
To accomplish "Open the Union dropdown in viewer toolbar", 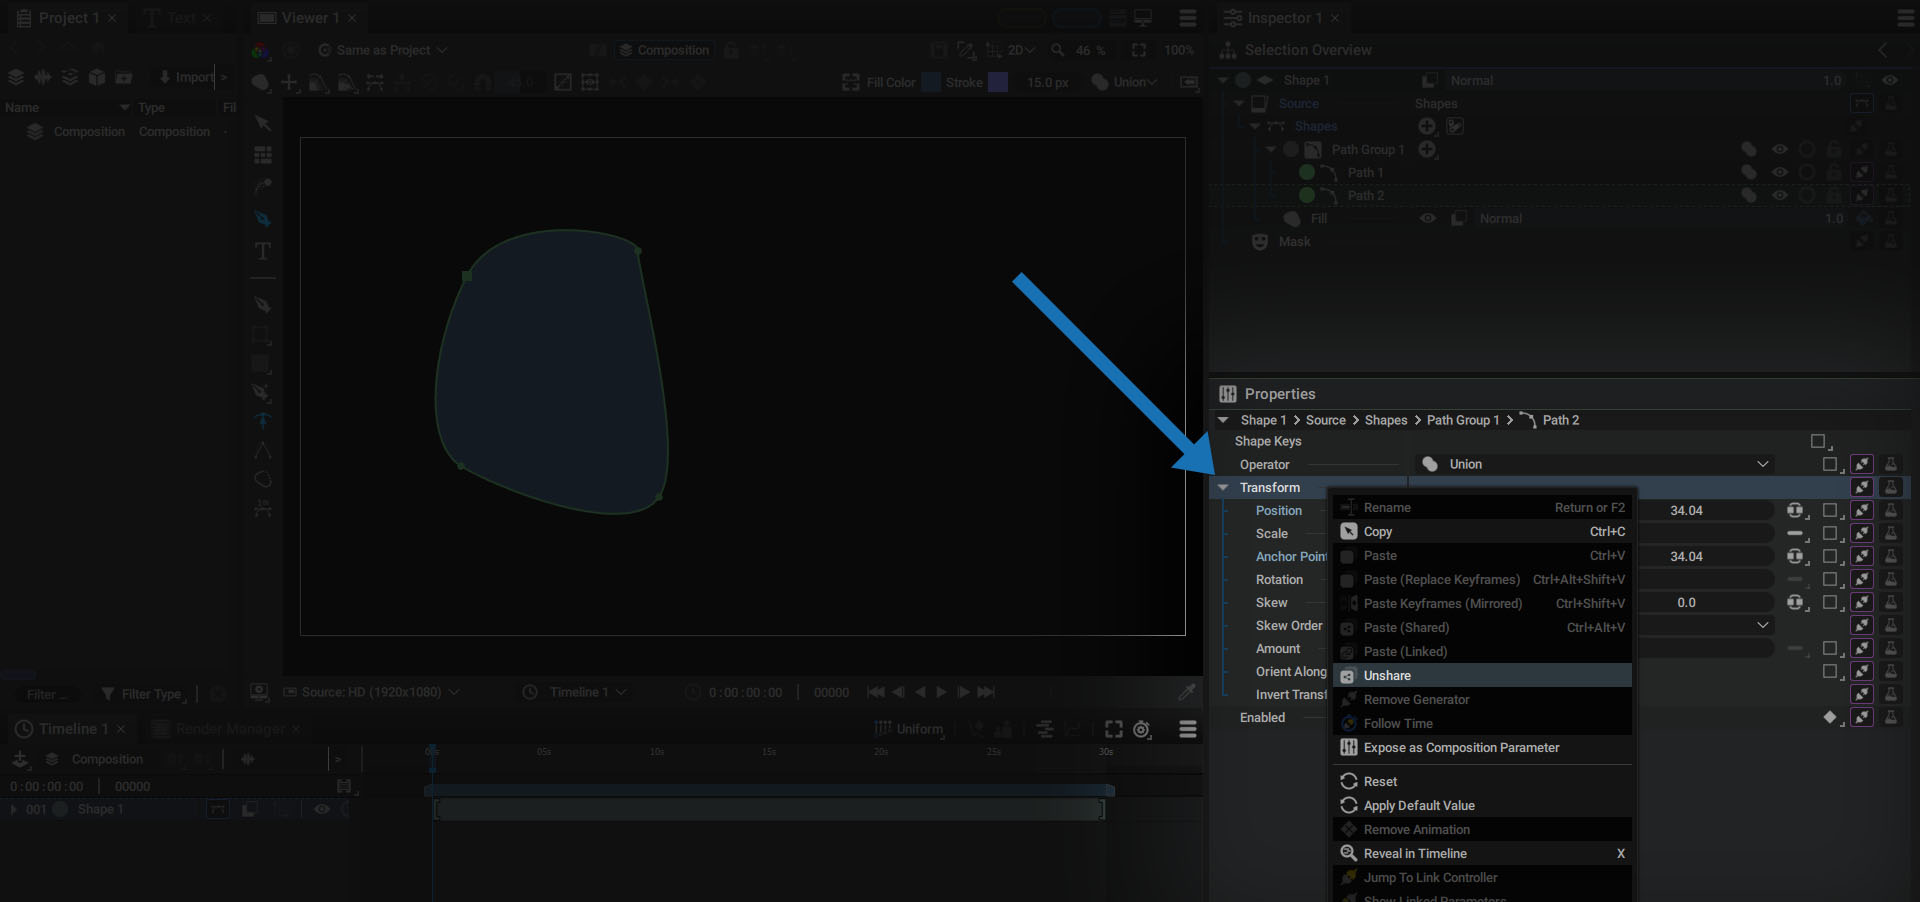I will click(x=1125, y=82).
